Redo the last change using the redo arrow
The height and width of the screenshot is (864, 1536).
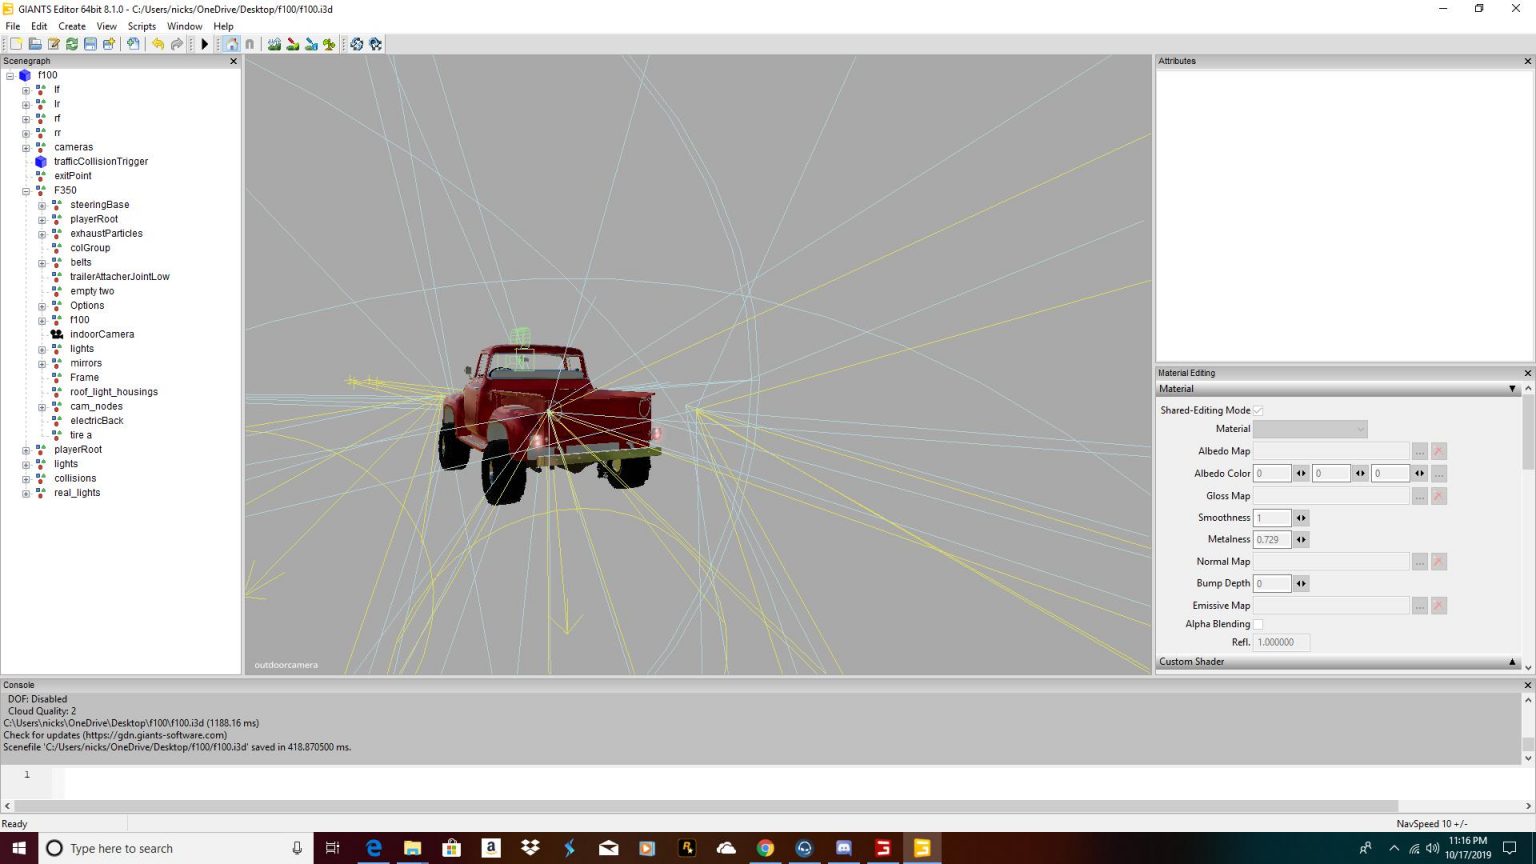click(x=177, y=44)
